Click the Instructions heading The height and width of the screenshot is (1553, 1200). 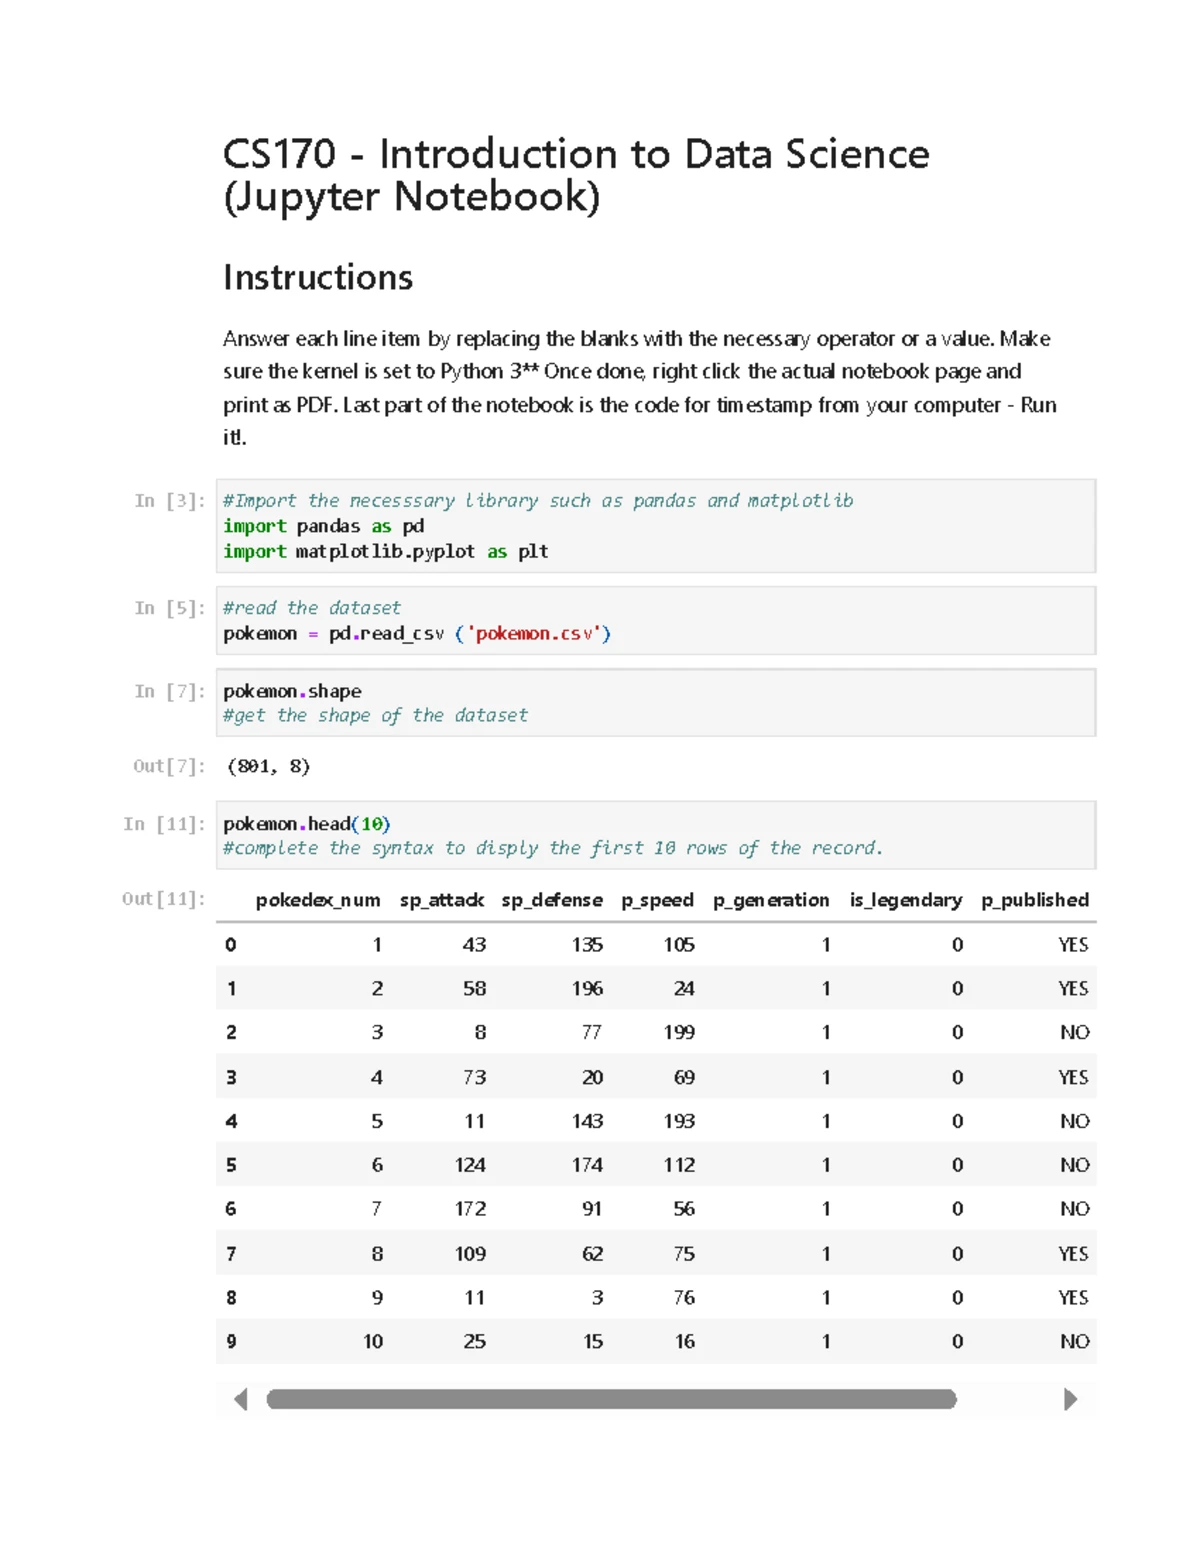pos(318,277)
